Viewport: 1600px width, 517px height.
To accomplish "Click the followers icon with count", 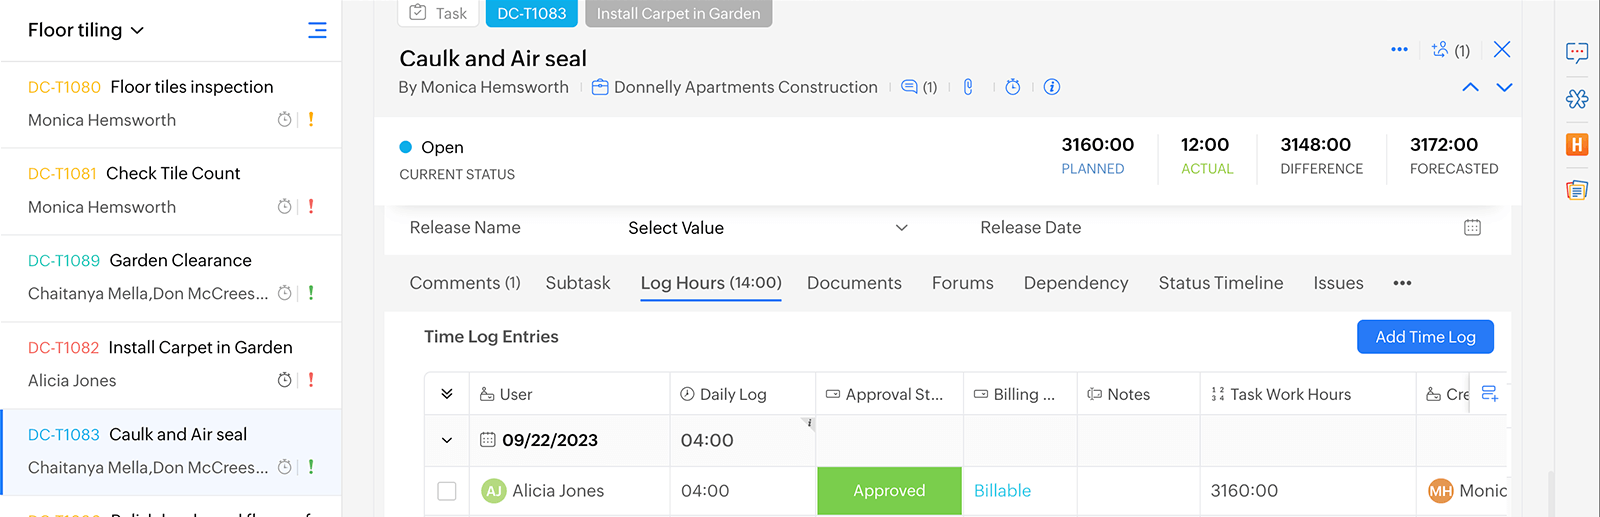I will coord(1450,50).
